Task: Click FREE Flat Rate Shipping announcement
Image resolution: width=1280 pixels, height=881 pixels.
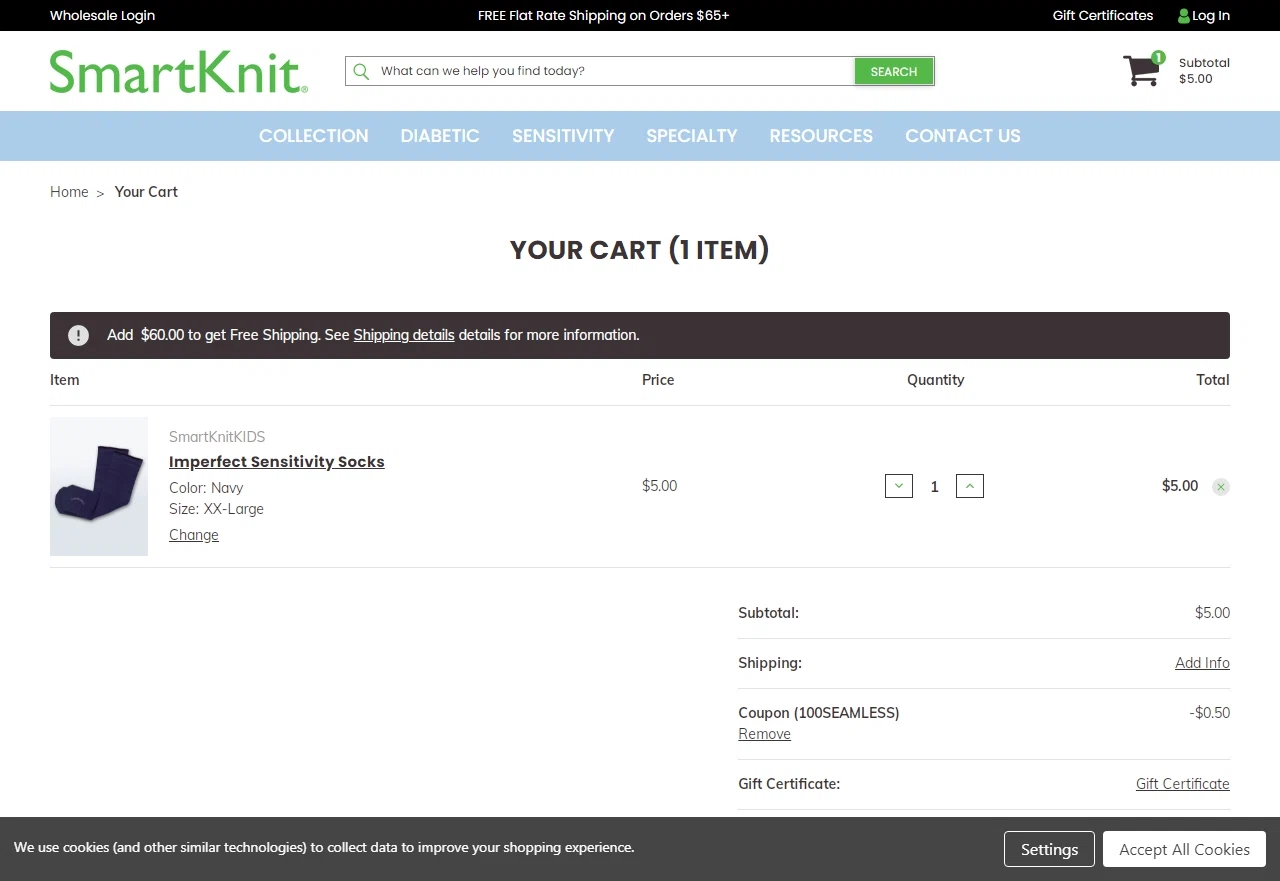Action: 603,15
